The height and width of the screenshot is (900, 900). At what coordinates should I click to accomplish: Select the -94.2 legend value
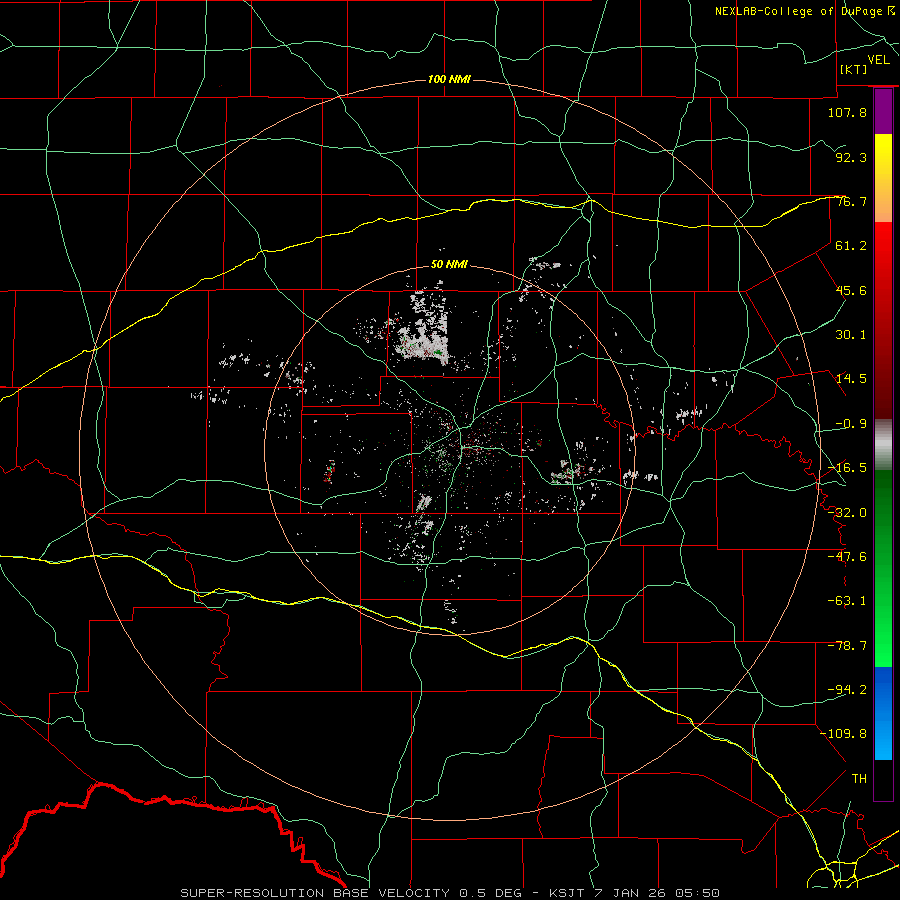coord(847,690)
